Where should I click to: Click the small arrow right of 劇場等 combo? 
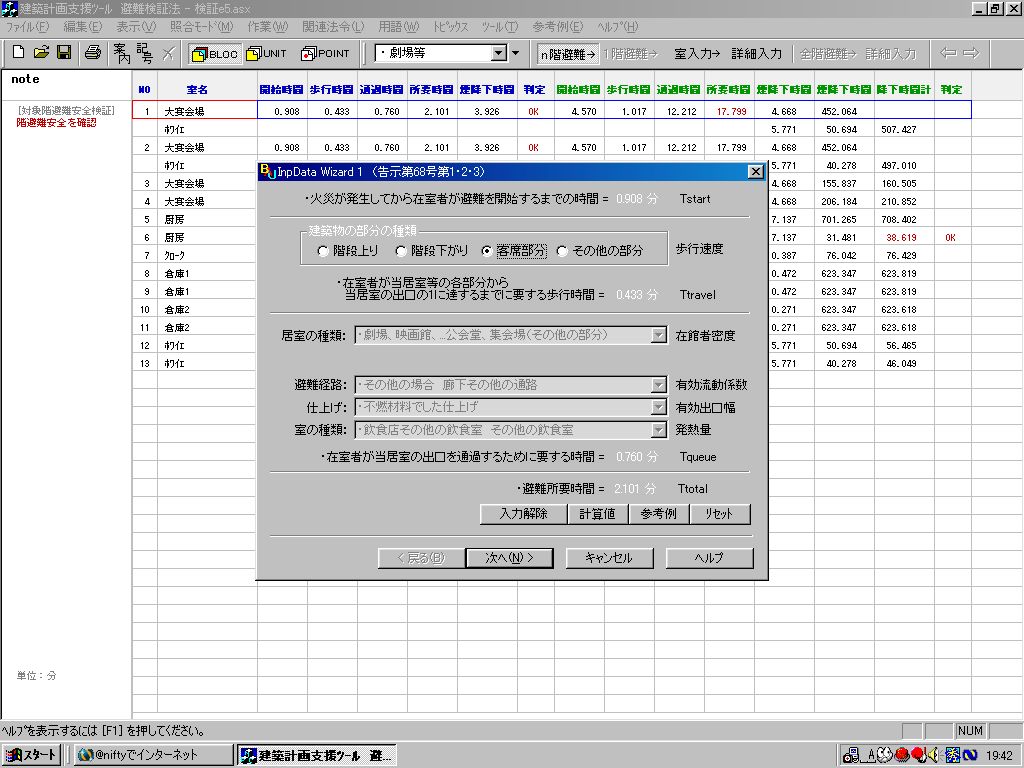point(515,53)
